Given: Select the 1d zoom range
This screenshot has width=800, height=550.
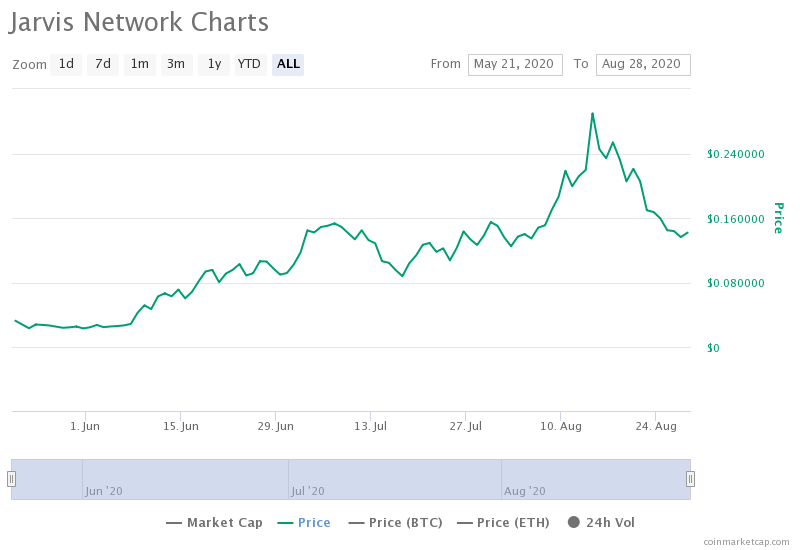Looking at the screenshot, I should pyautogui.click(x=66, y=64).
